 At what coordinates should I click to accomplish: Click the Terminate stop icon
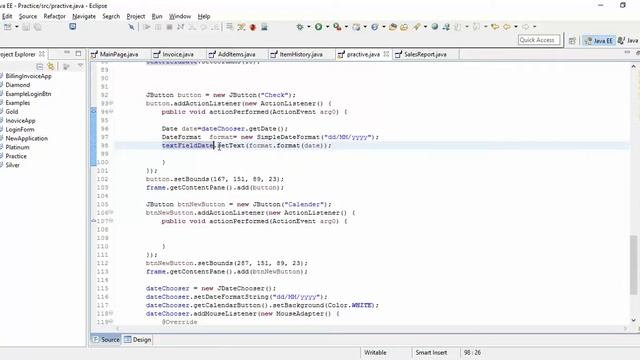tap(169, 27)
